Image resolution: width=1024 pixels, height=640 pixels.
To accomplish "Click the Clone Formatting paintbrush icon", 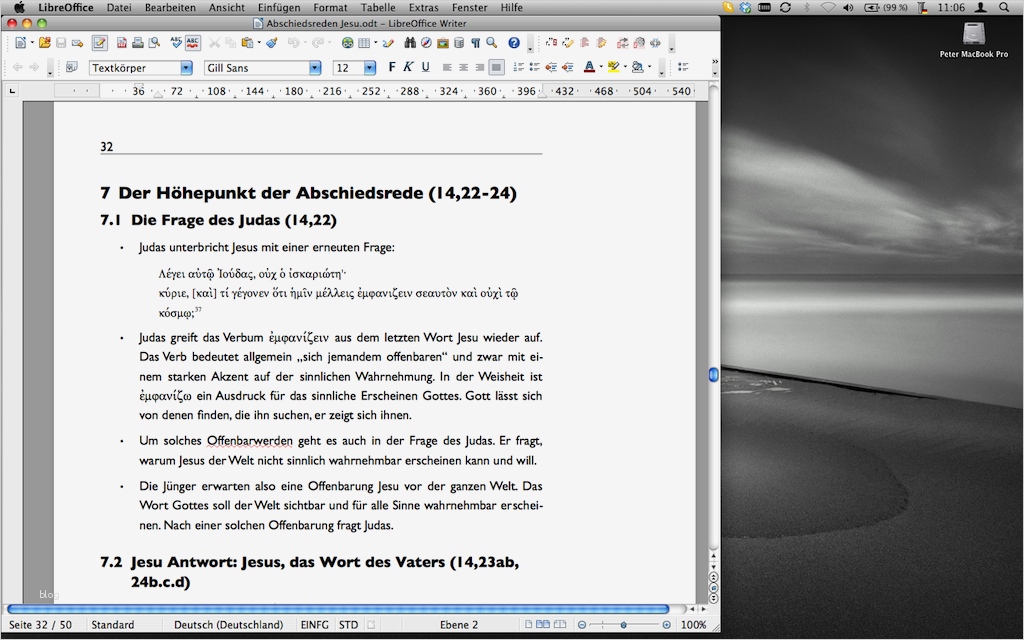I will [271, 43].
